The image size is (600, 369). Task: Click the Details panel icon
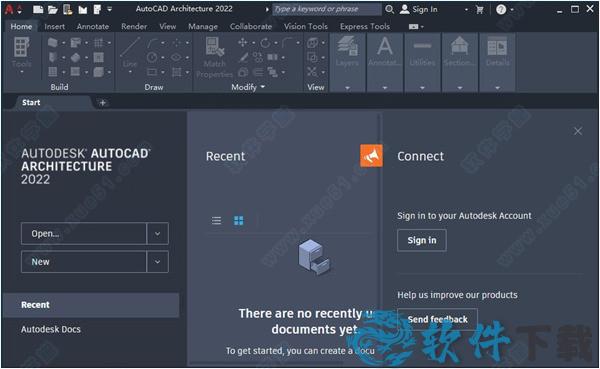click(497, 47)
